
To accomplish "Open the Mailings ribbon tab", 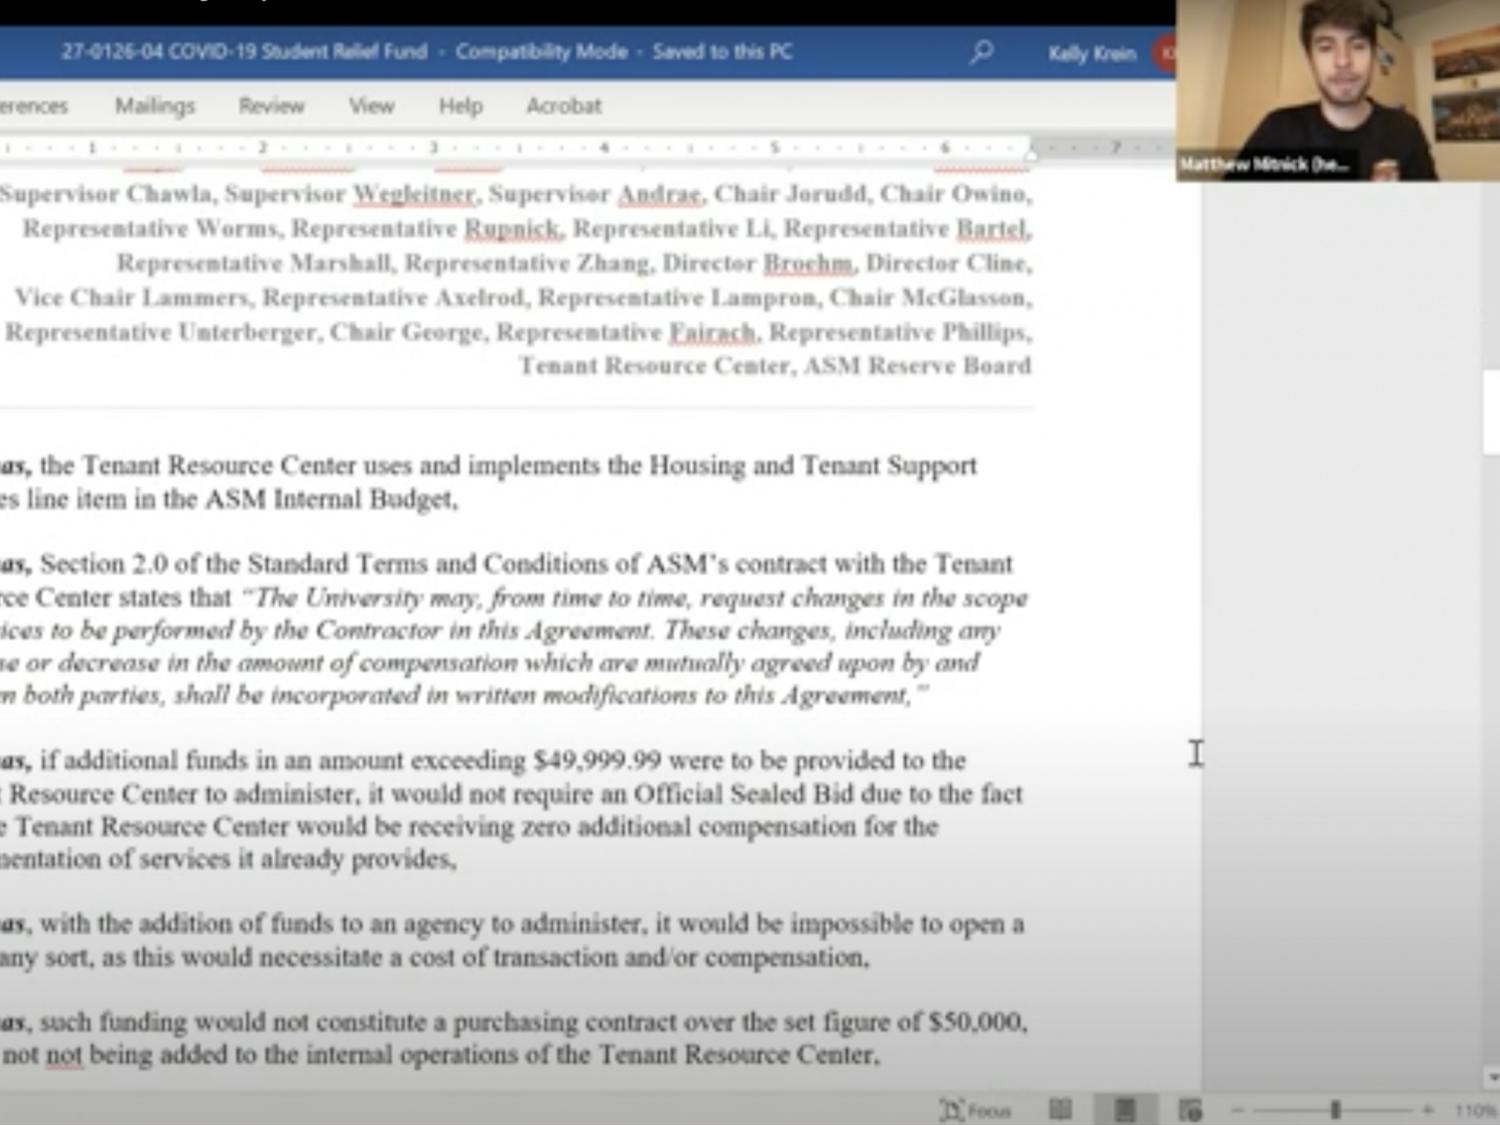I will 155,106.
